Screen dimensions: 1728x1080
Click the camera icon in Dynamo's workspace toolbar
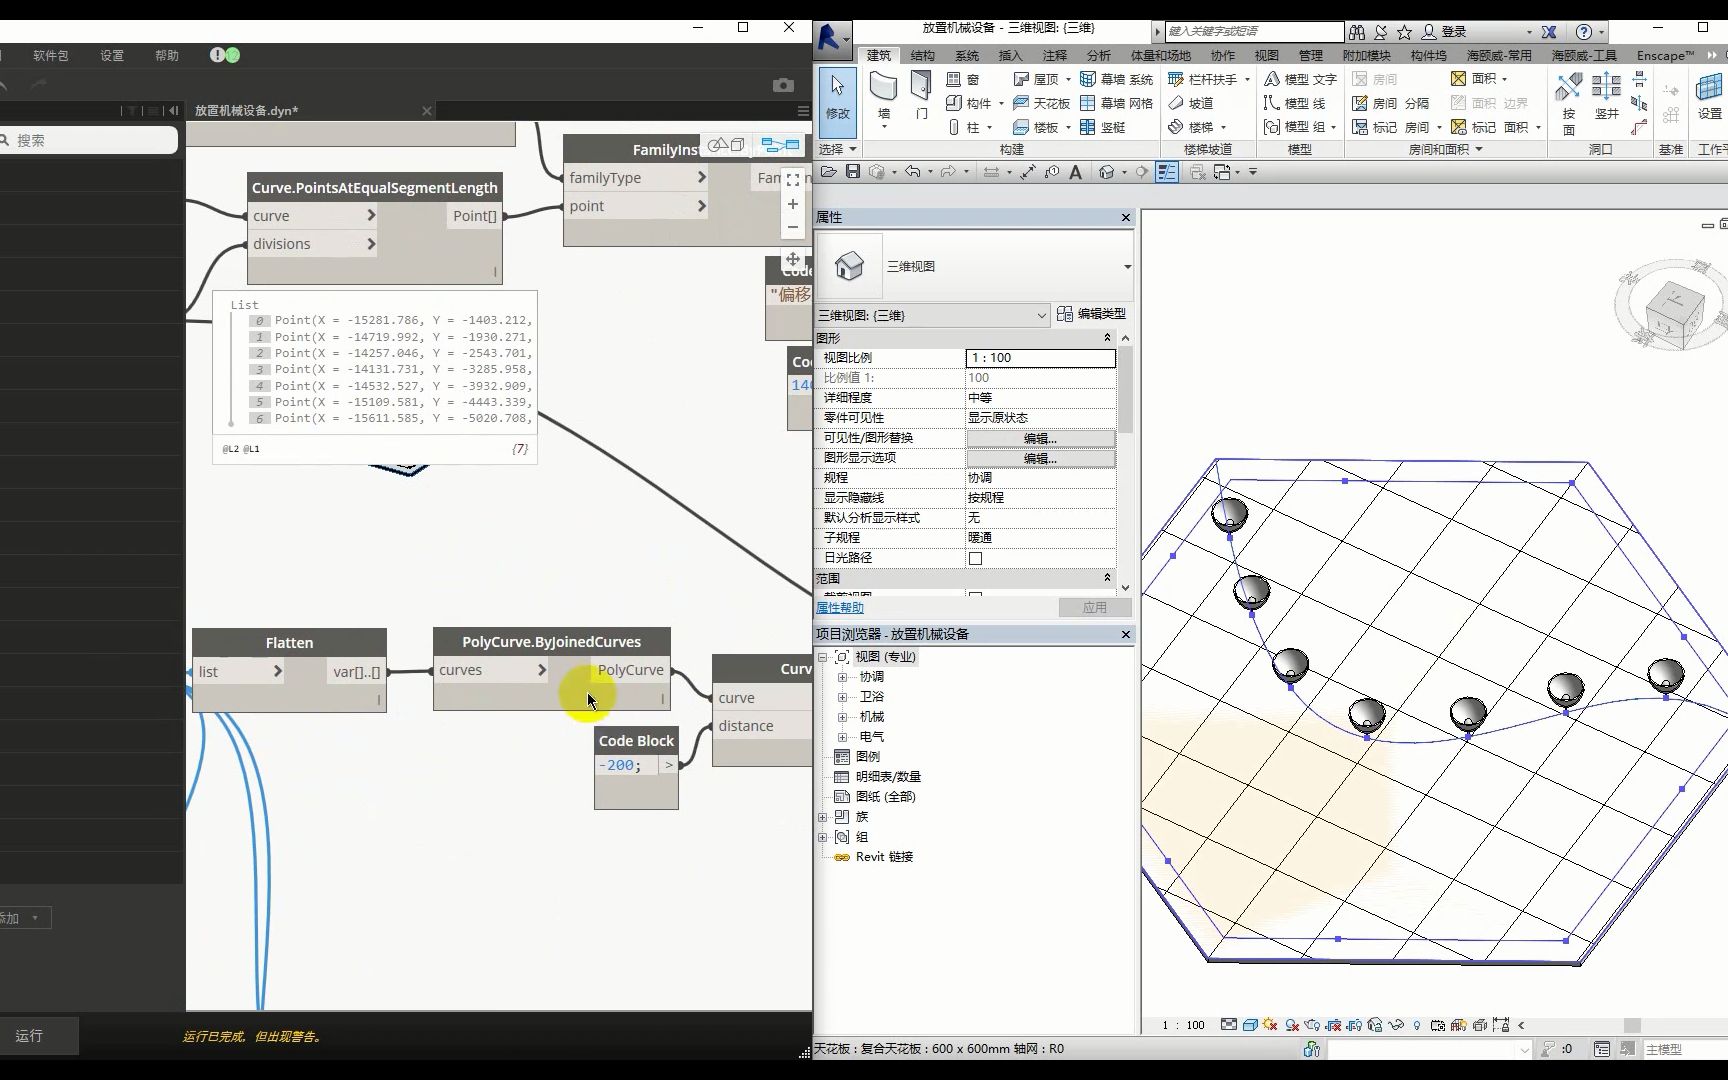click(x=784, y=85)
